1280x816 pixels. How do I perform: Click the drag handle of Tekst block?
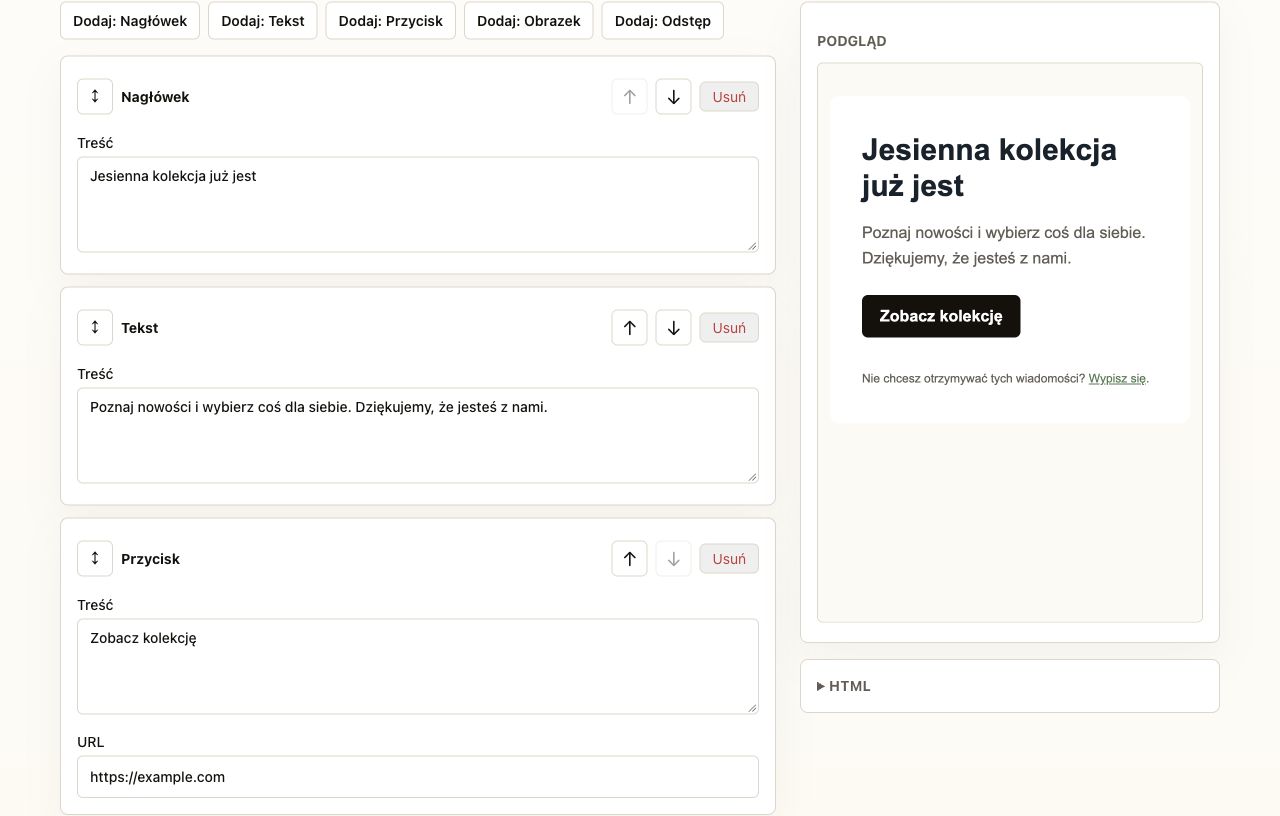coord(95,327)
